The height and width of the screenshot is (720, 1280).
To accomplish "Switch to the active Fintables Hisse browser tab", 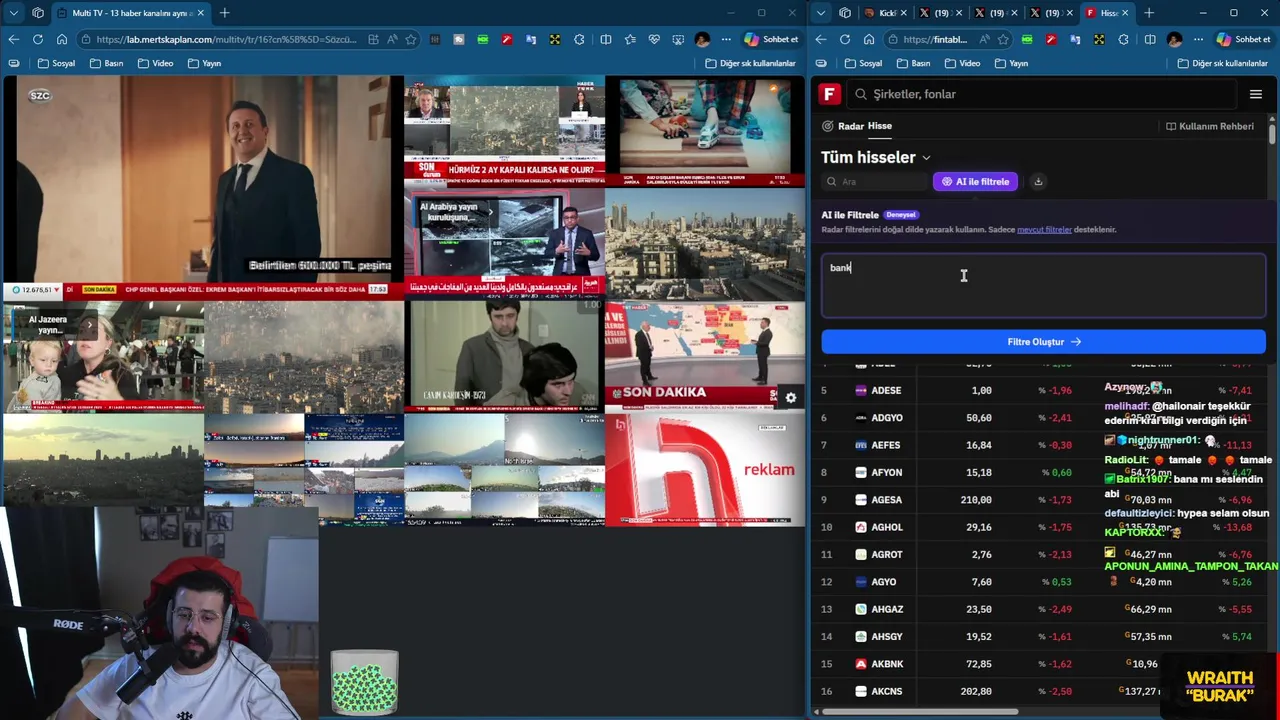I will point(1106,13).
